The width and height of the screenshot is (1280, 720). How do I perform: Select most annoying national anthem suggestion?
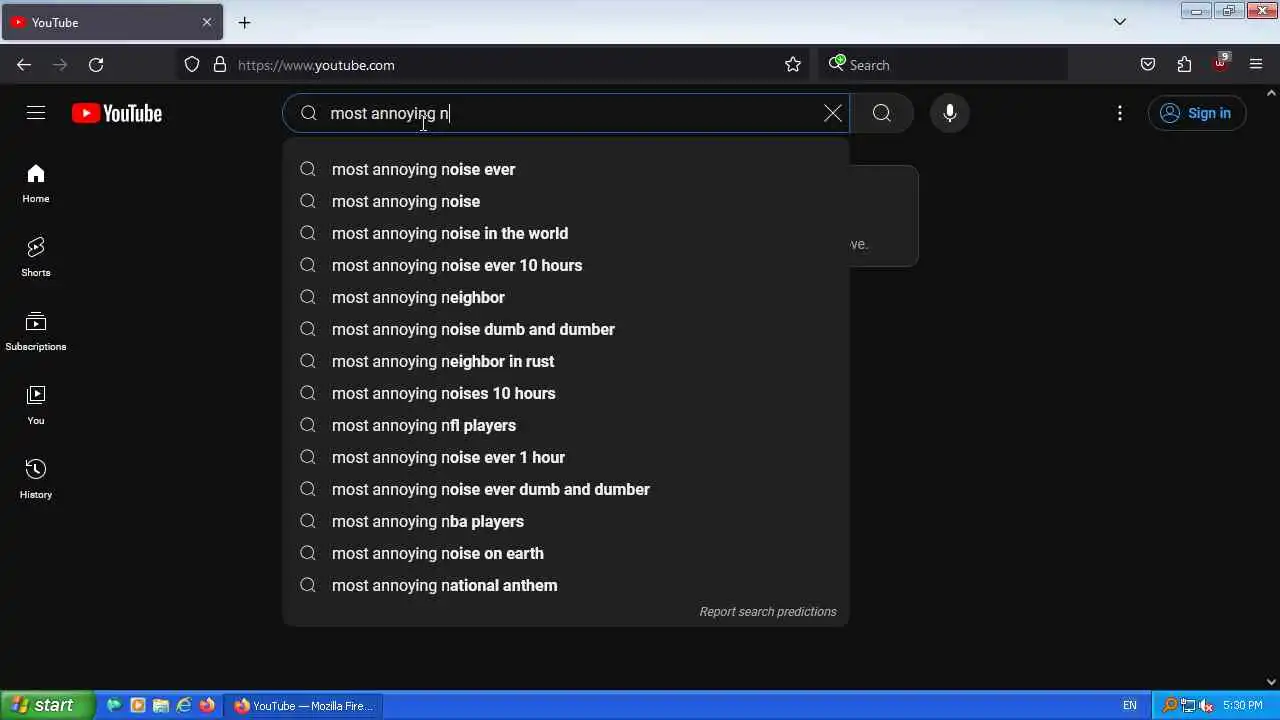(566, 585)
